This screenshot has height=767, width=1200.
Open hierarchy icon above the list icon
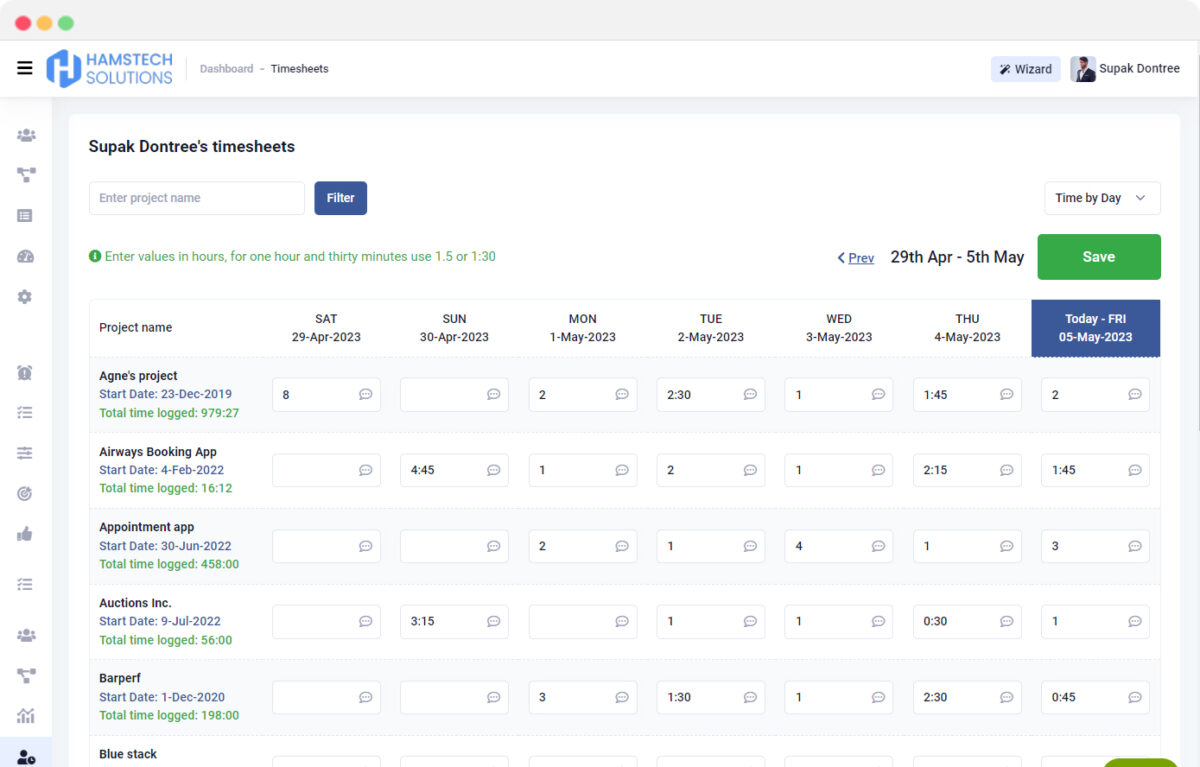coord(26,175)
